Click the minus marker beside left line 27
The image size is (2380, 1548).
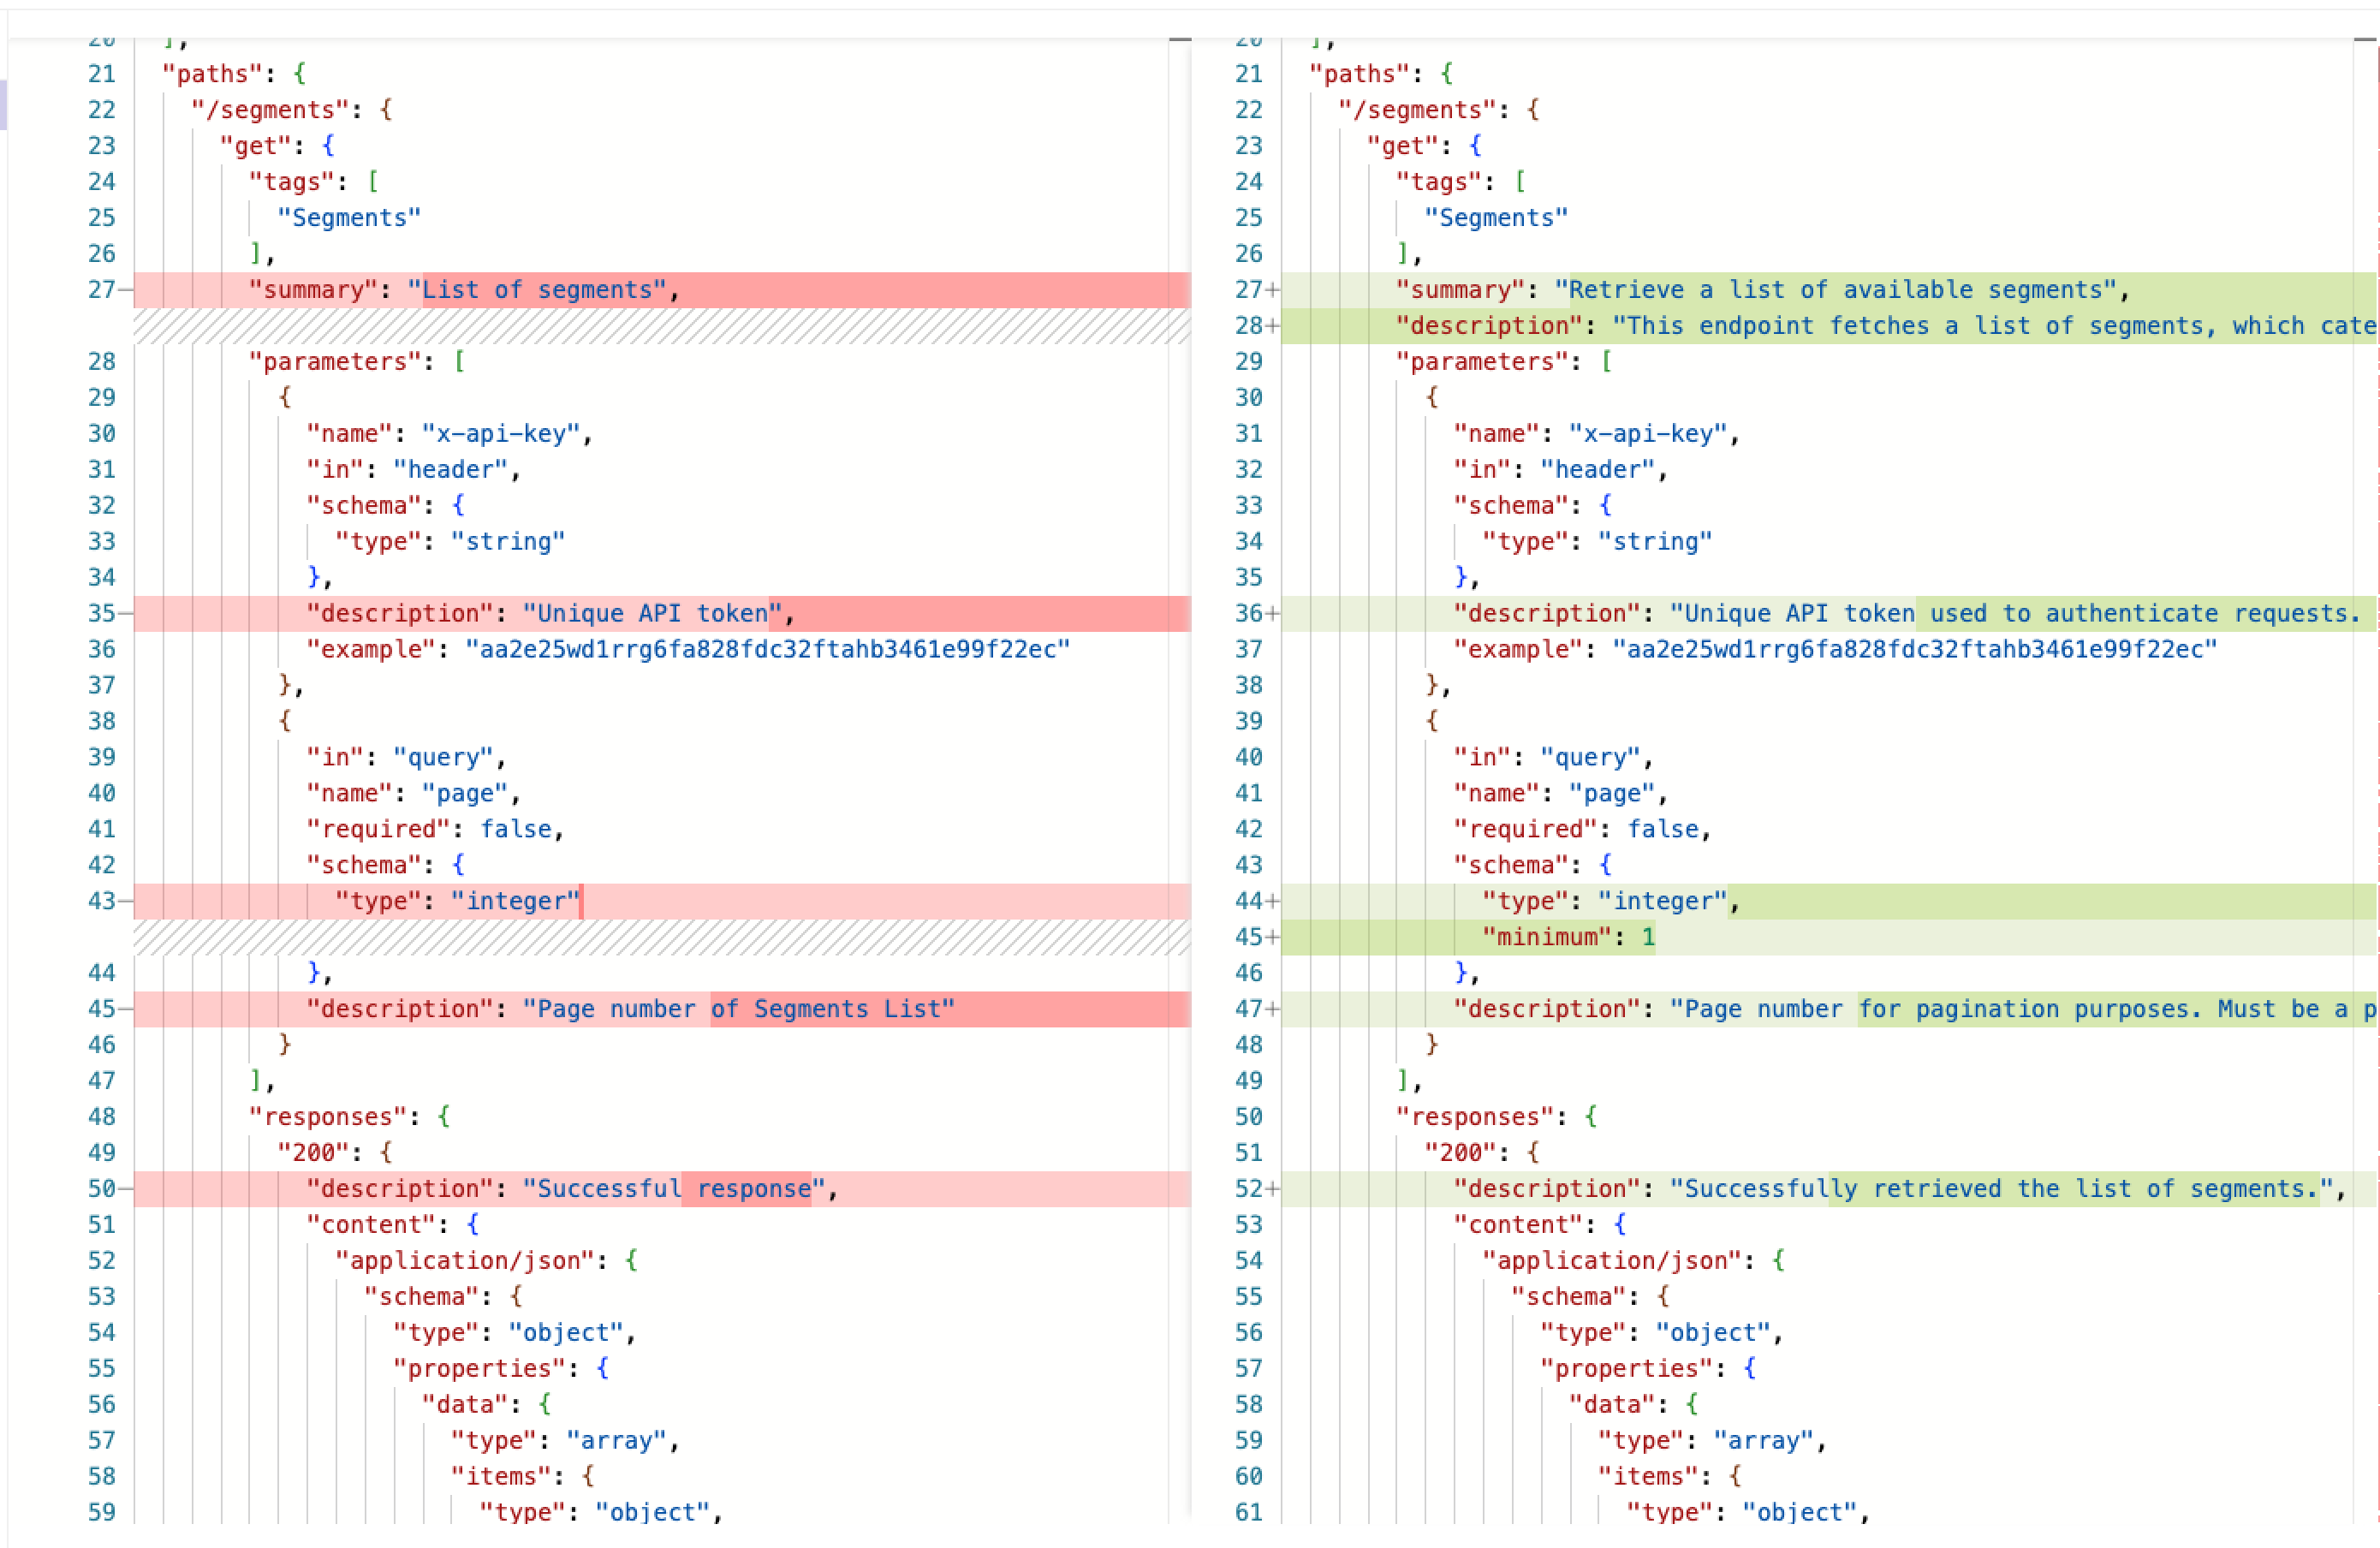coord(126,290)
